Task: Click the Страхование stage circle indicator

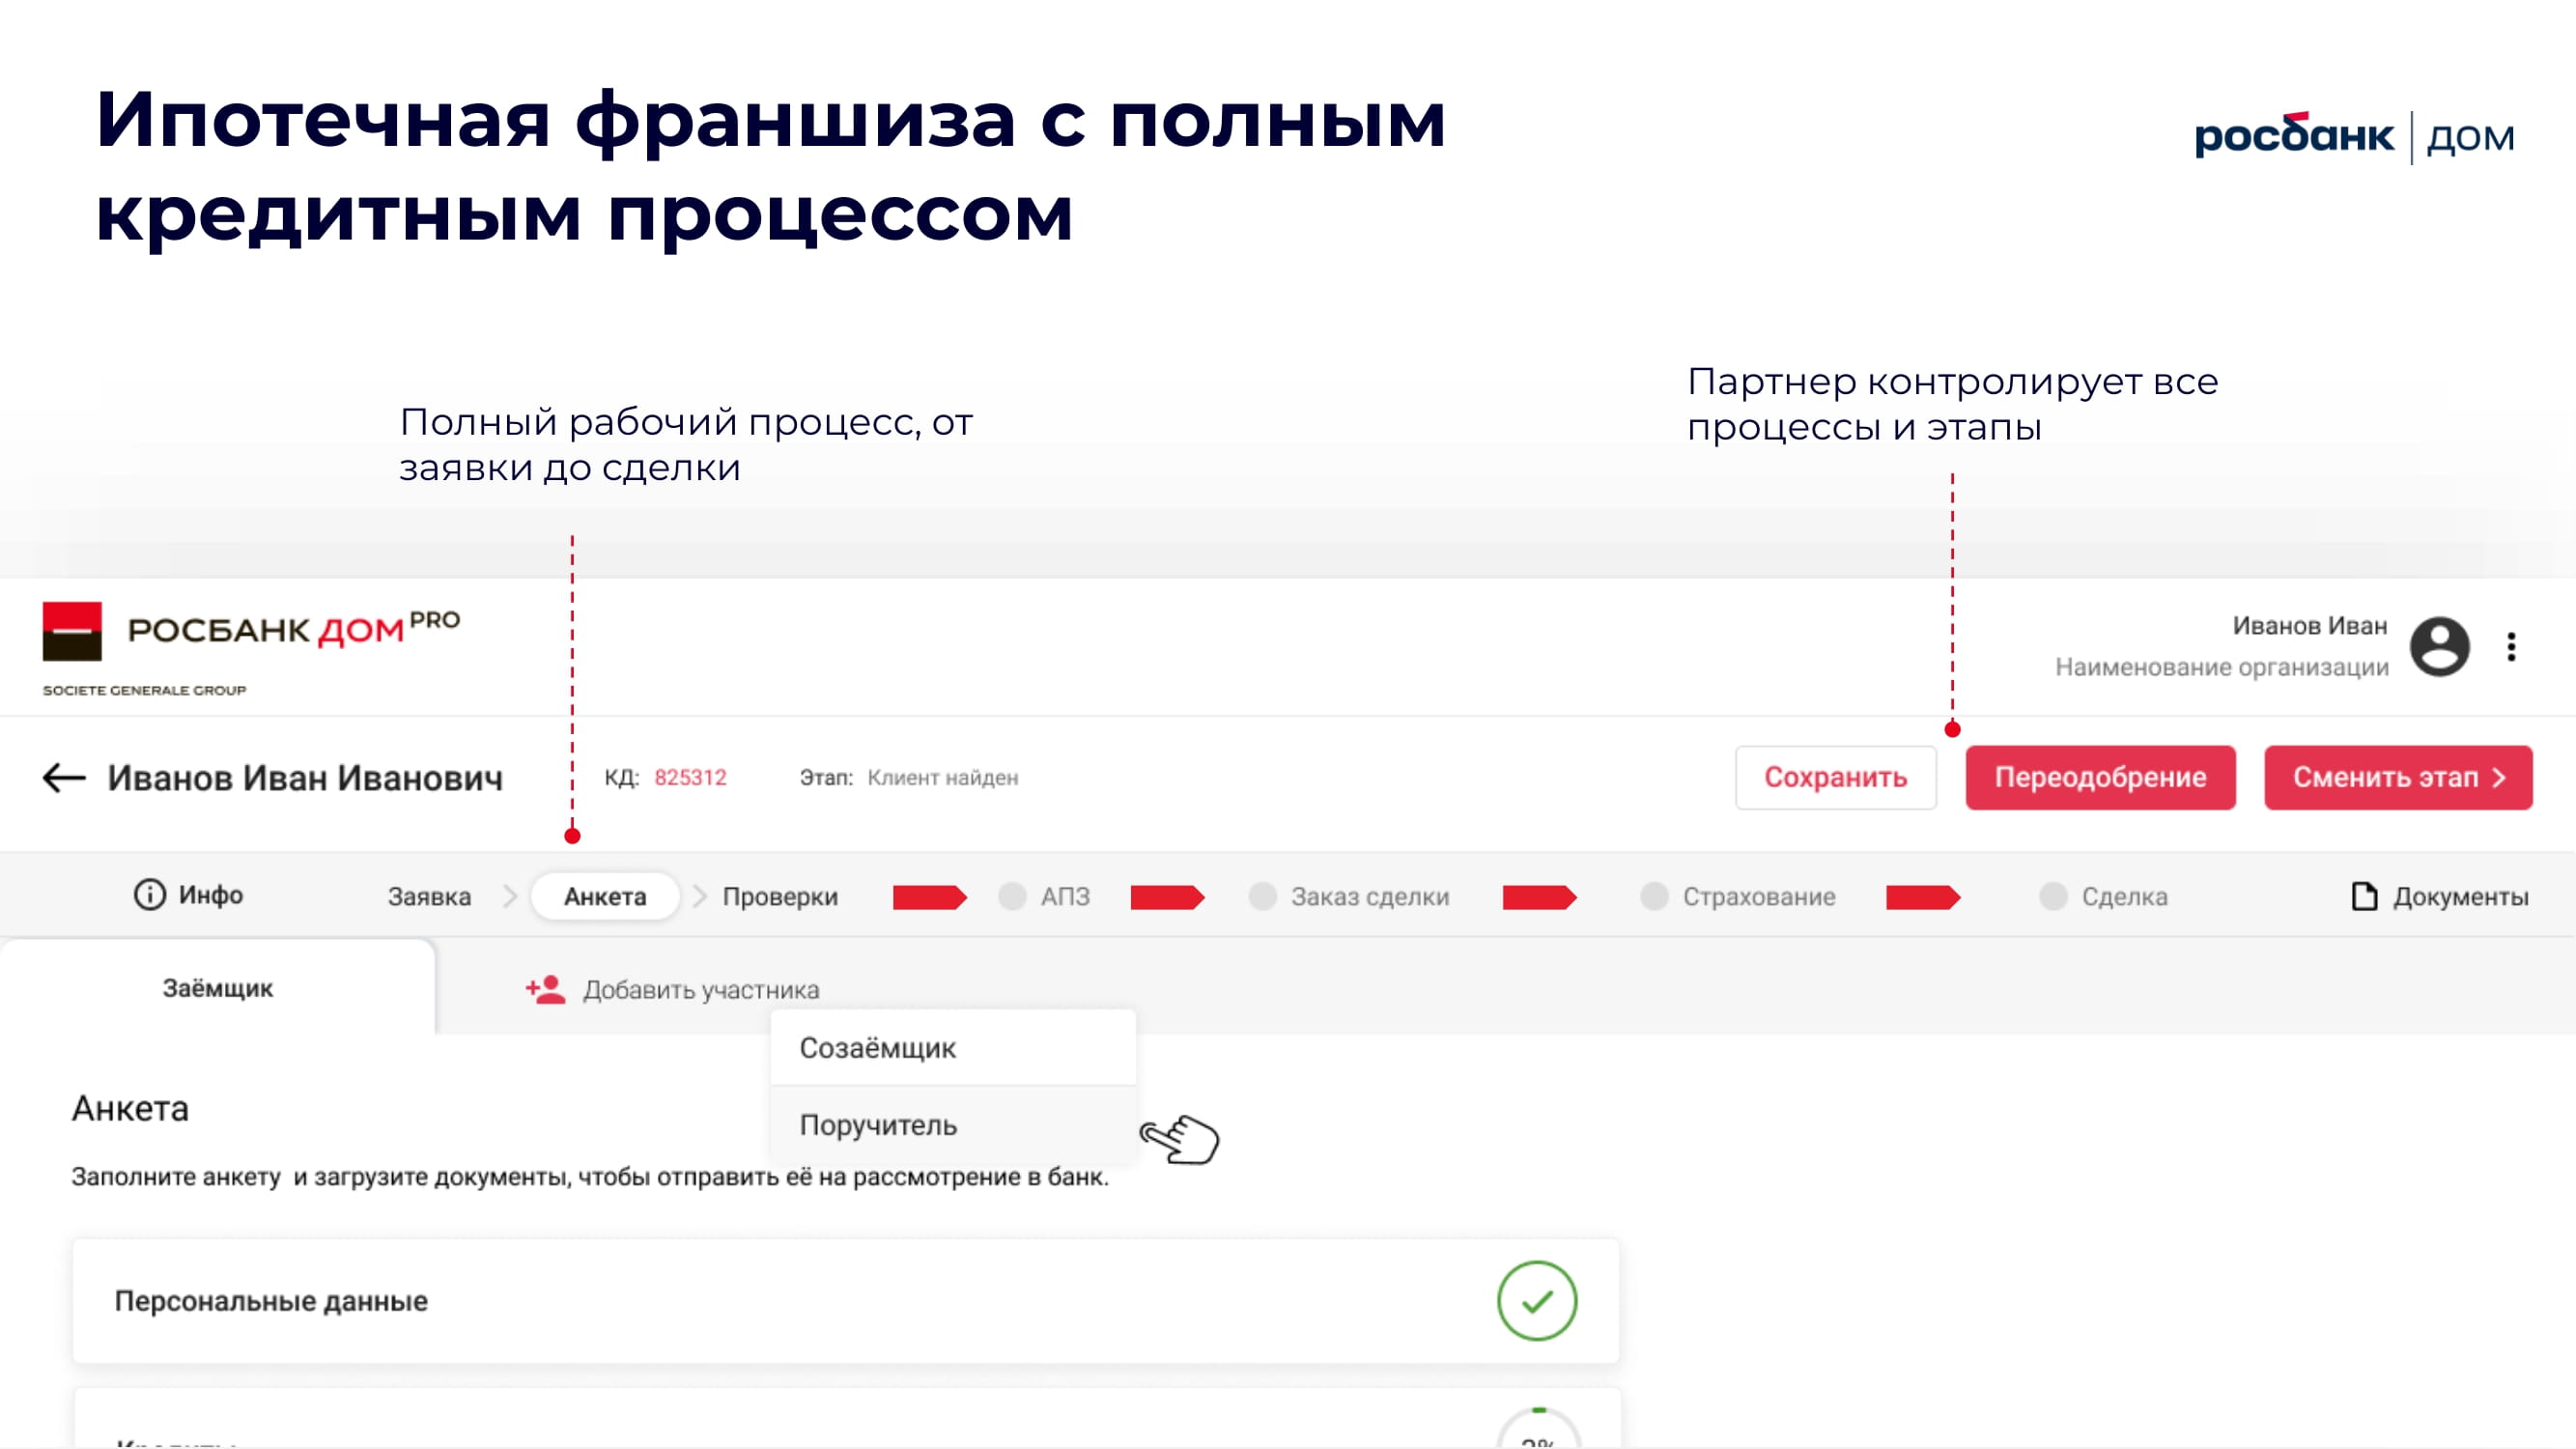Action: click(x=1654, y=896)
